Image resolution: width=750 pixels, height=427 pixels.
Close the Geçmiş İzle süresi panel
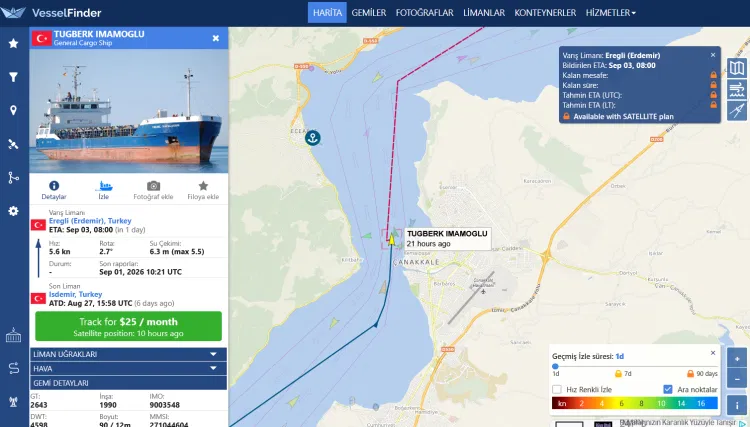click(713, 353)
